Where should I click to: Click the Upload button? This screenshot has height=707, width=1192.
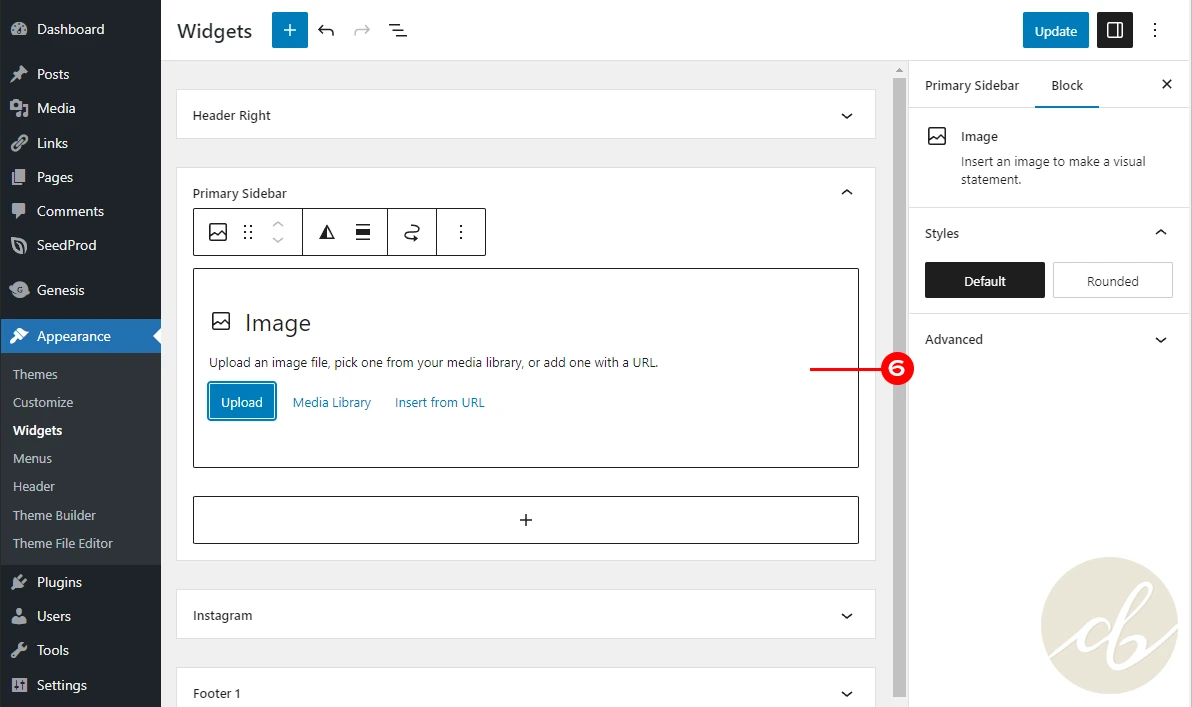pos(242,402)
